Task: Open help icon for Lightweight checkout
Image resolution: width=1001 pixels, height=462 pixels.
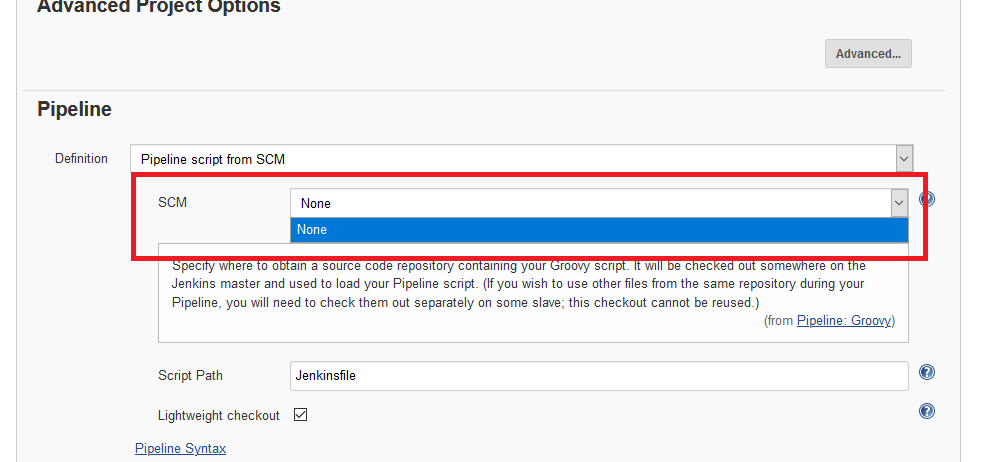Action: pyautogui.click(x=927, y=411)
